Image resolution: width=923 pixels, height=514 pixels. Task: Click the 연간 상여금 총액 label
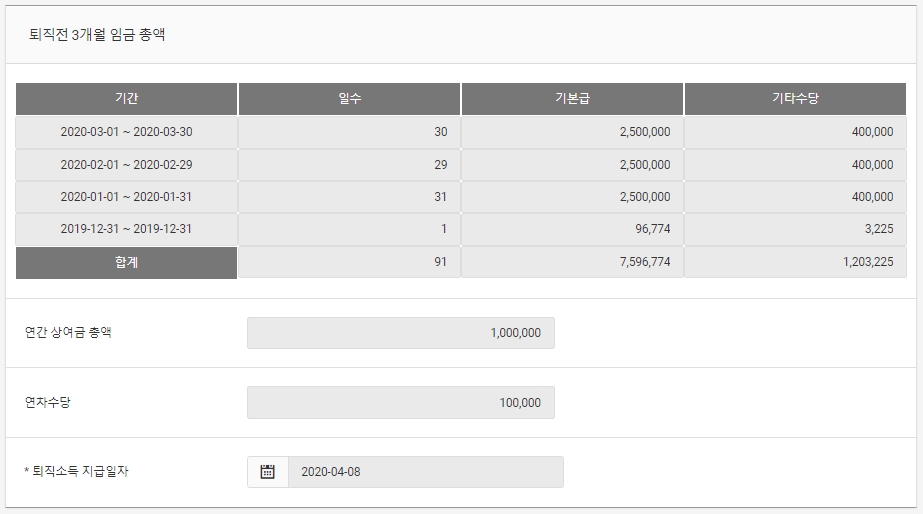click(68, 332)
